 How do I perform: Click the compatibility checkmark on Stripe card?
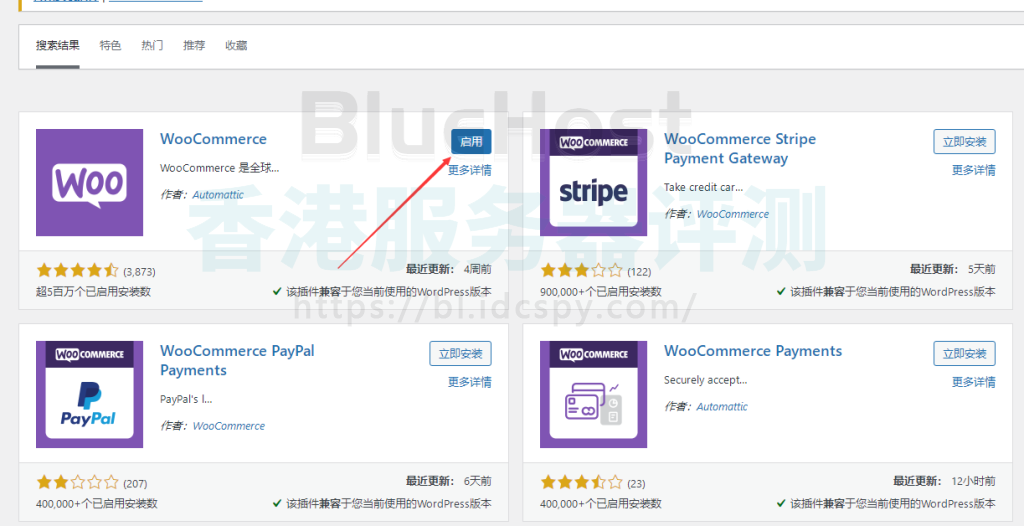(781, 291)
